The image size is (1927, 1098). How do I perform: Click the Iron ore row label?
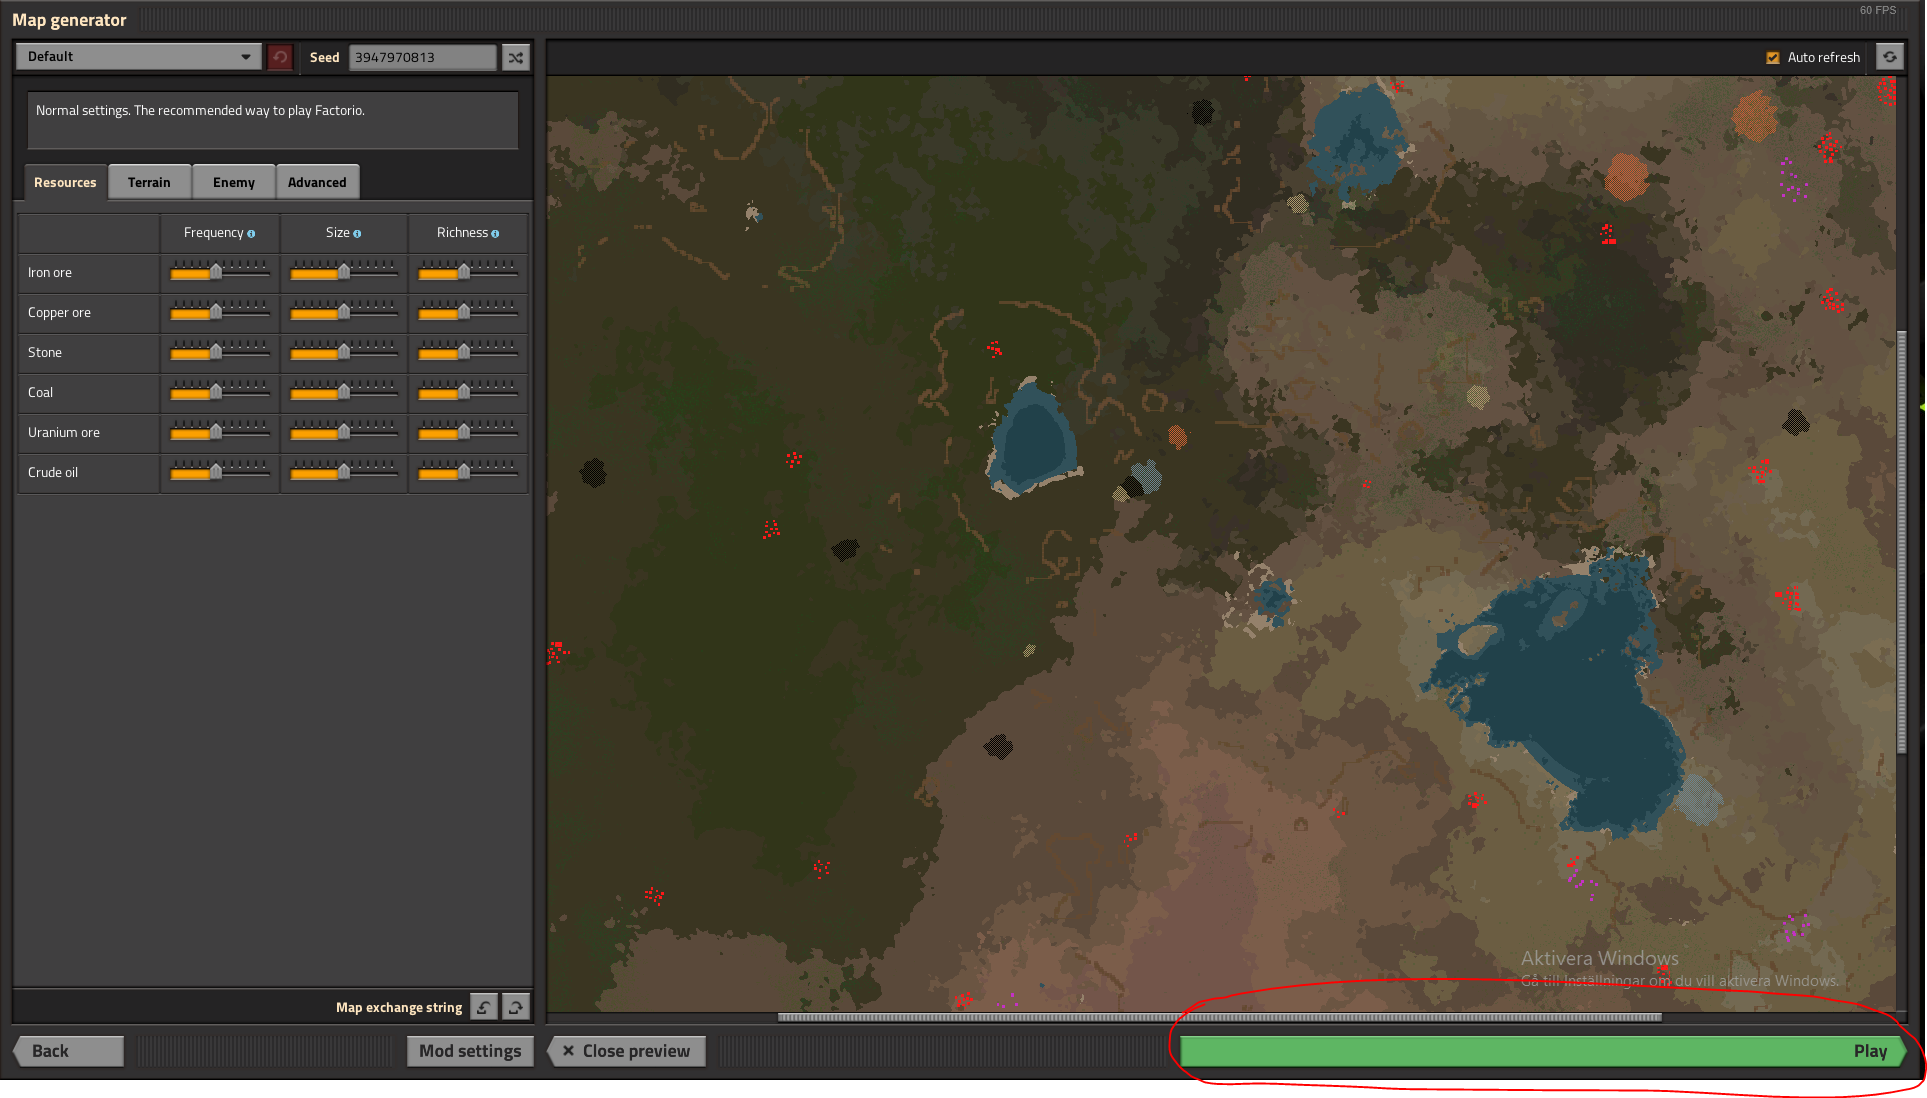point(50,272)
